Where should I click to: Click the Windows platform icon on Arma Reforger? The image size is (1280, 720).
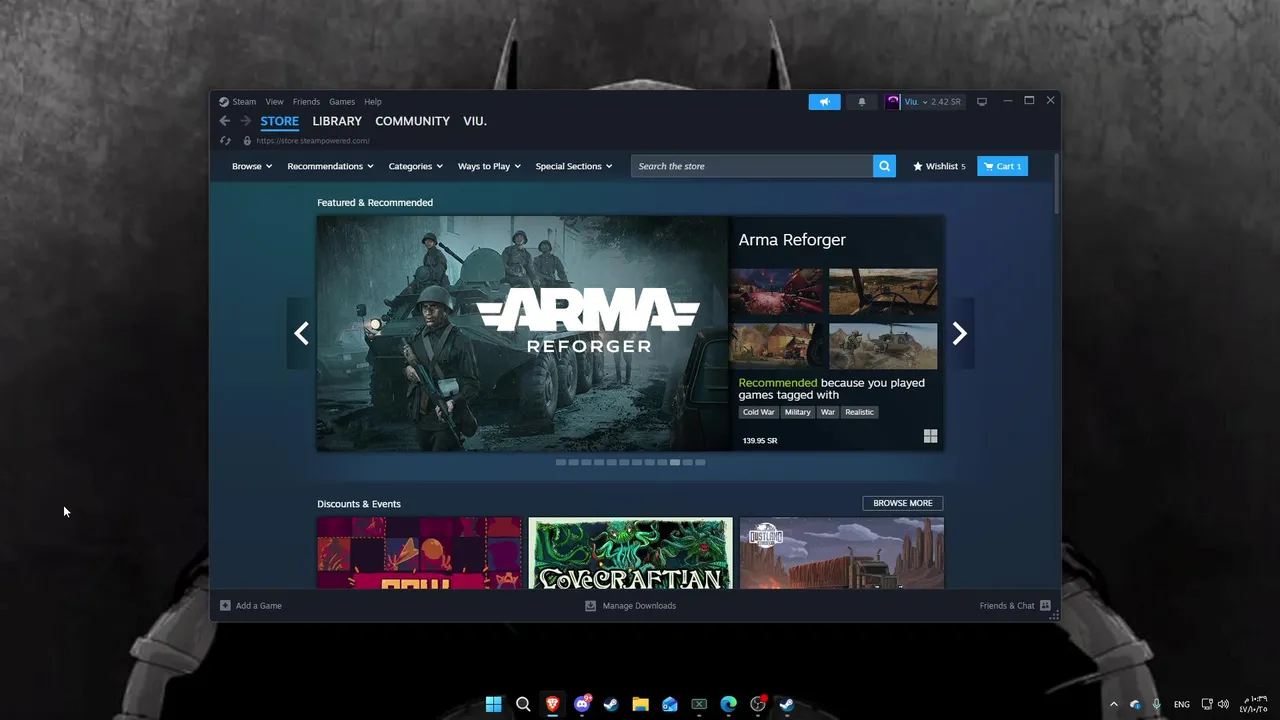pyautogui.click(x=930, y=436)
